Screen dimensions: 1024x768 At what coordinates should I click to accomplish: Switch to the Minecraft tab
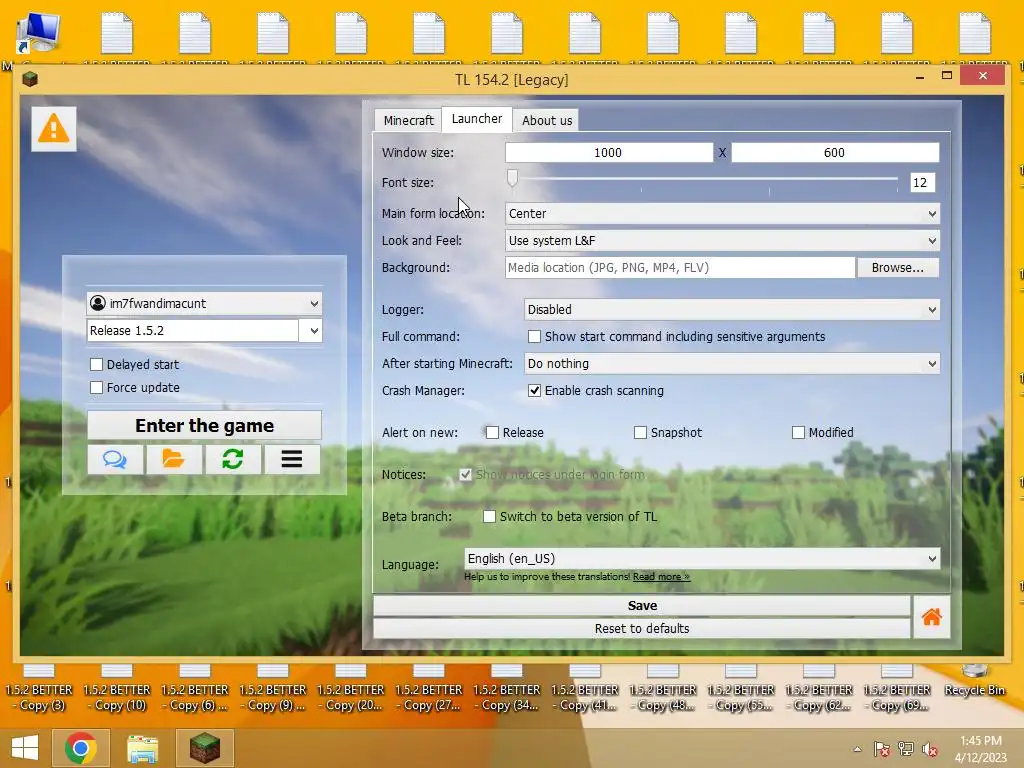click(x=409, y=120)
